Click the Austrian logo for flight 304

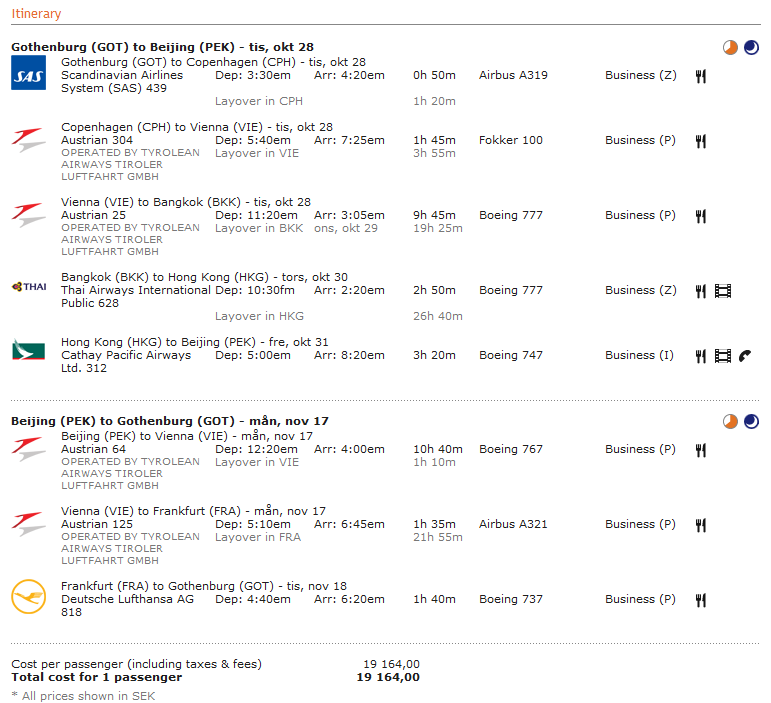coord(28,138)
